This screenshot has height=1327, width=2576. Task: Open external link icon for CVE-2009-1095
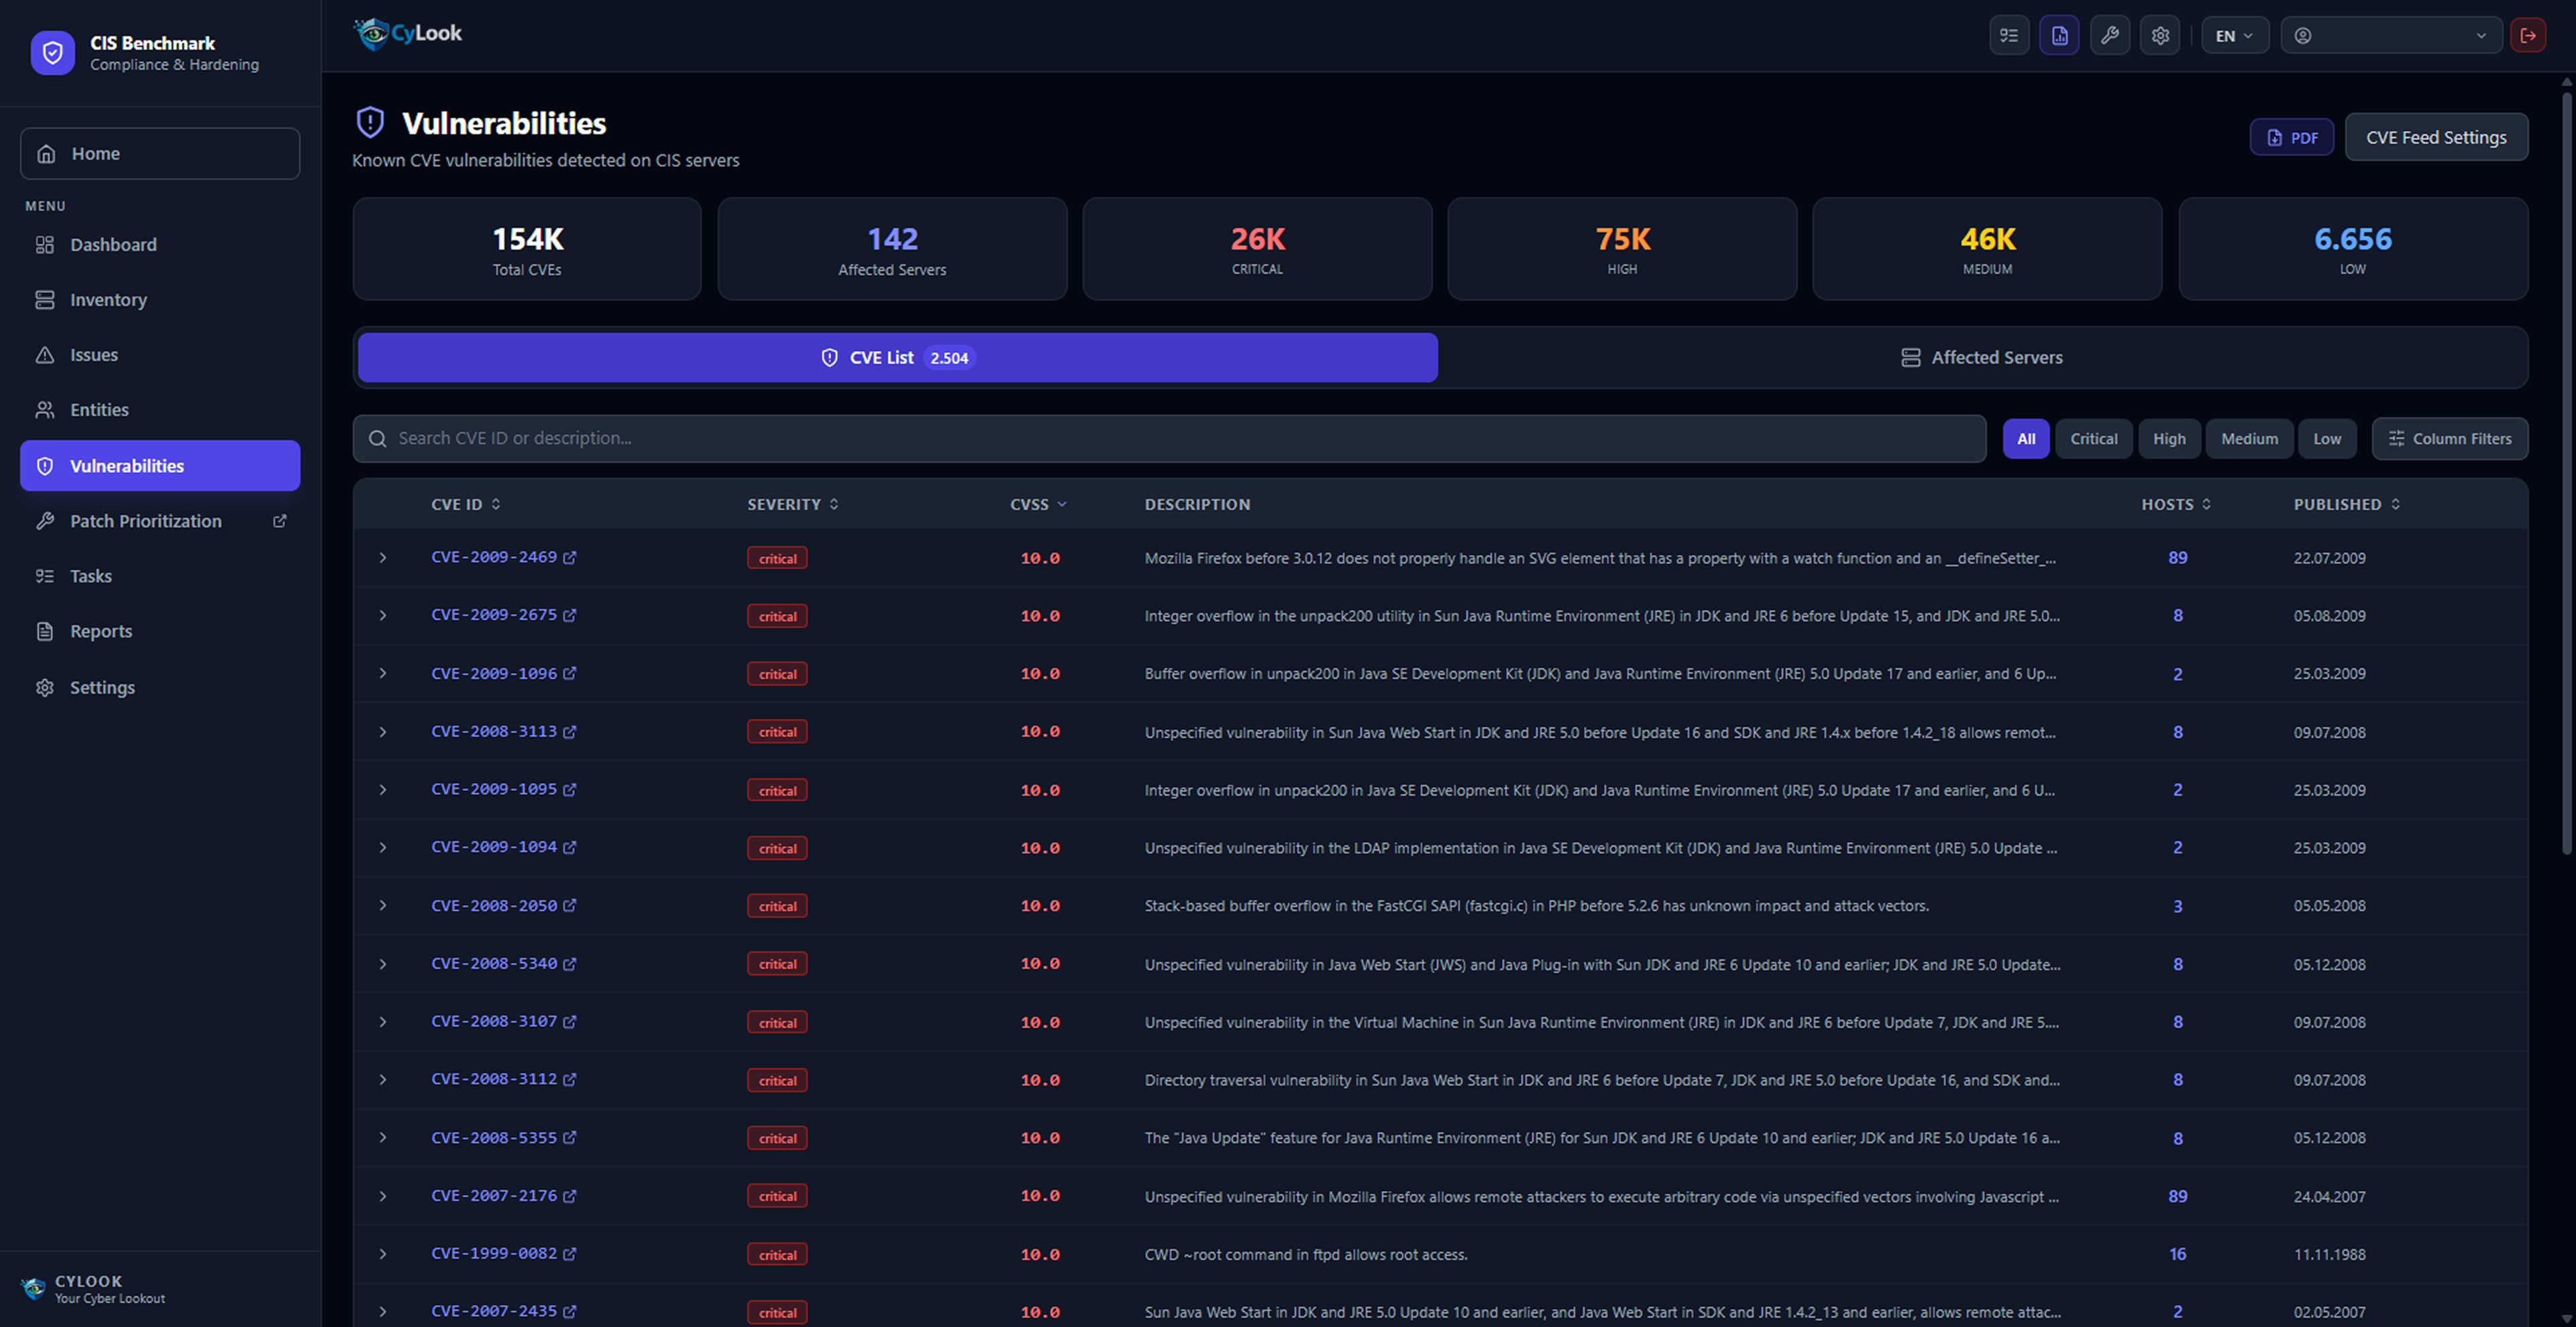[x=570, y=790]
